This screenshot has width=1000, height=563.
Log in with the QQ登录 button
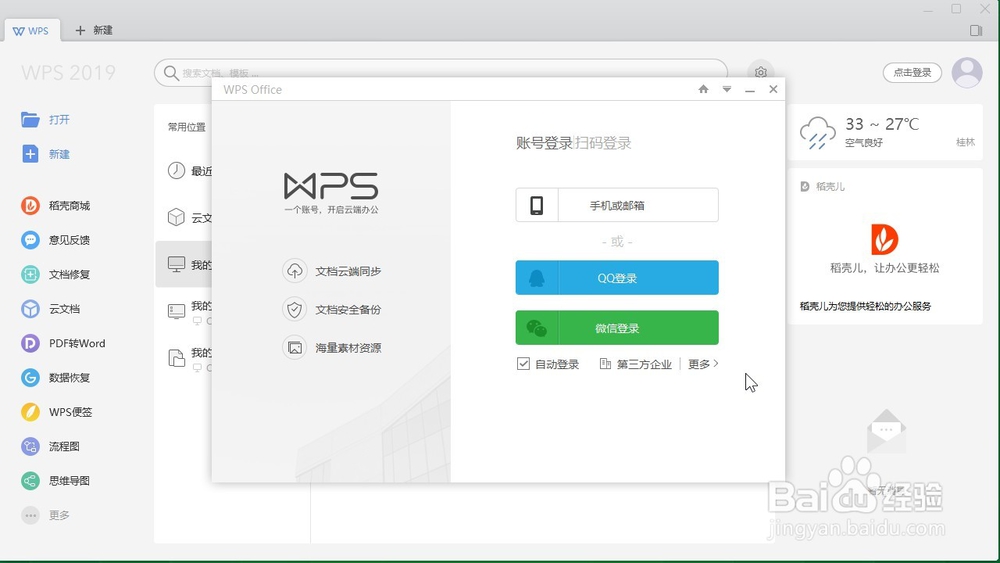pos(617,277)
